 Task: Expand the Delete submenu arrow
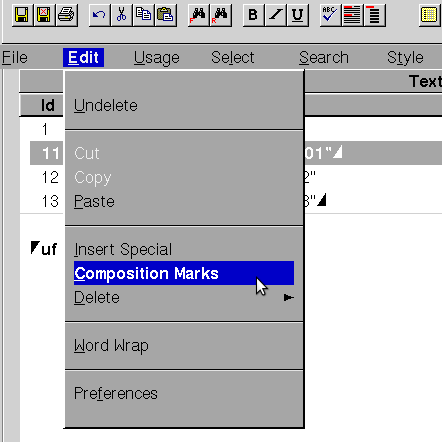[288, 298]
